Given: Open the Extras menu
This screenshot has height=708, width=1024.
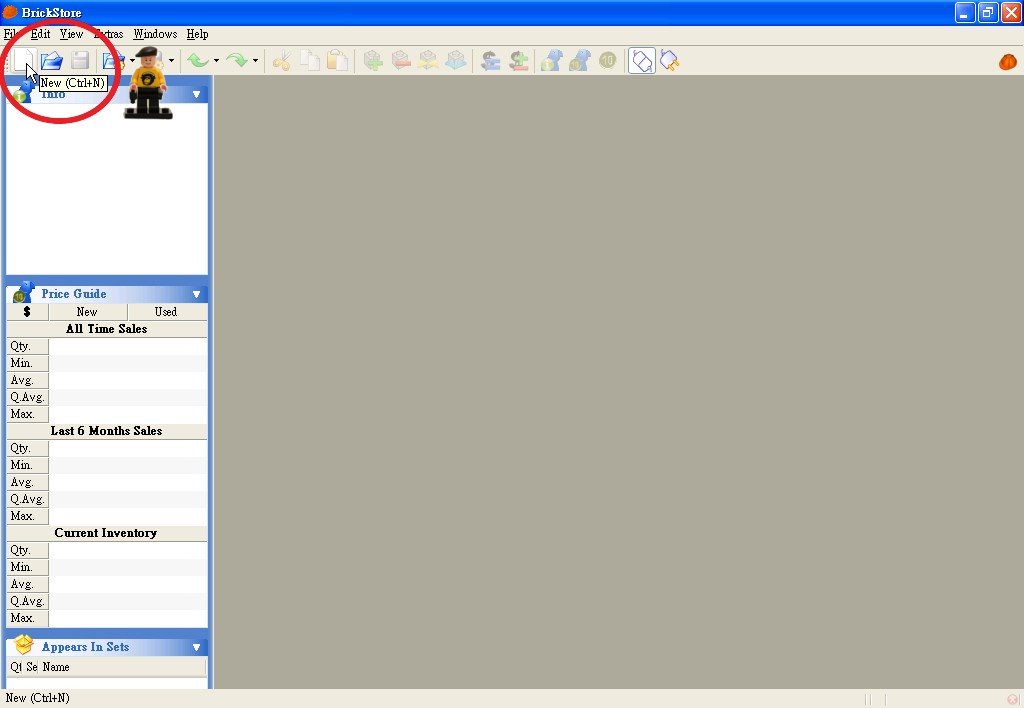Looking at the screenshot, I should click(108, 34).
